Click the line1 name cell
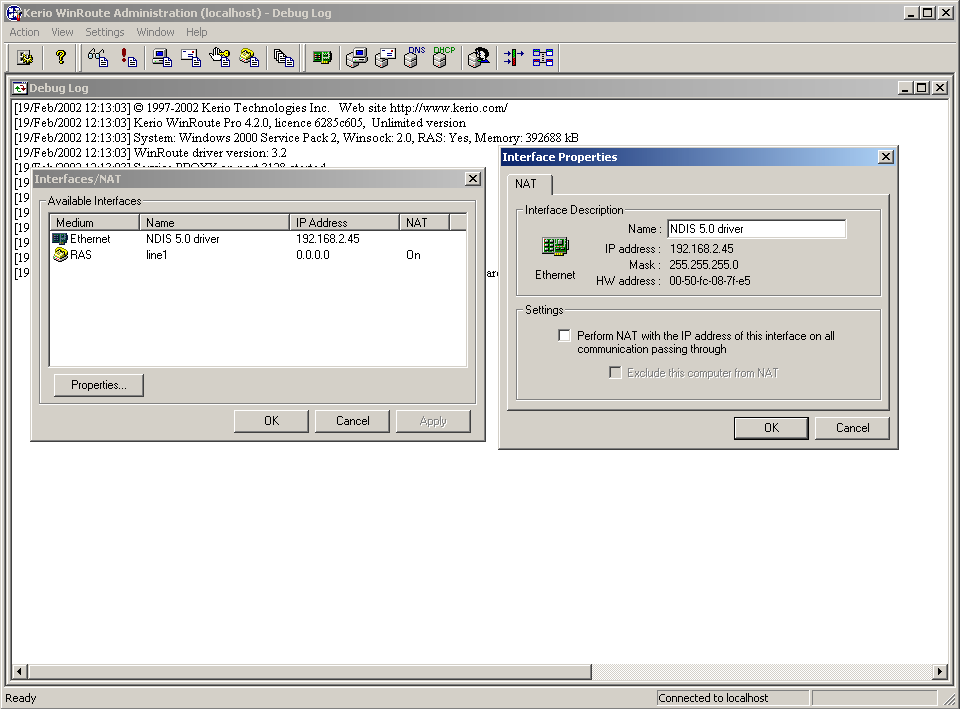Image resolution: width=960 pixels, height=709 pixels. click(x=156, y=255)
